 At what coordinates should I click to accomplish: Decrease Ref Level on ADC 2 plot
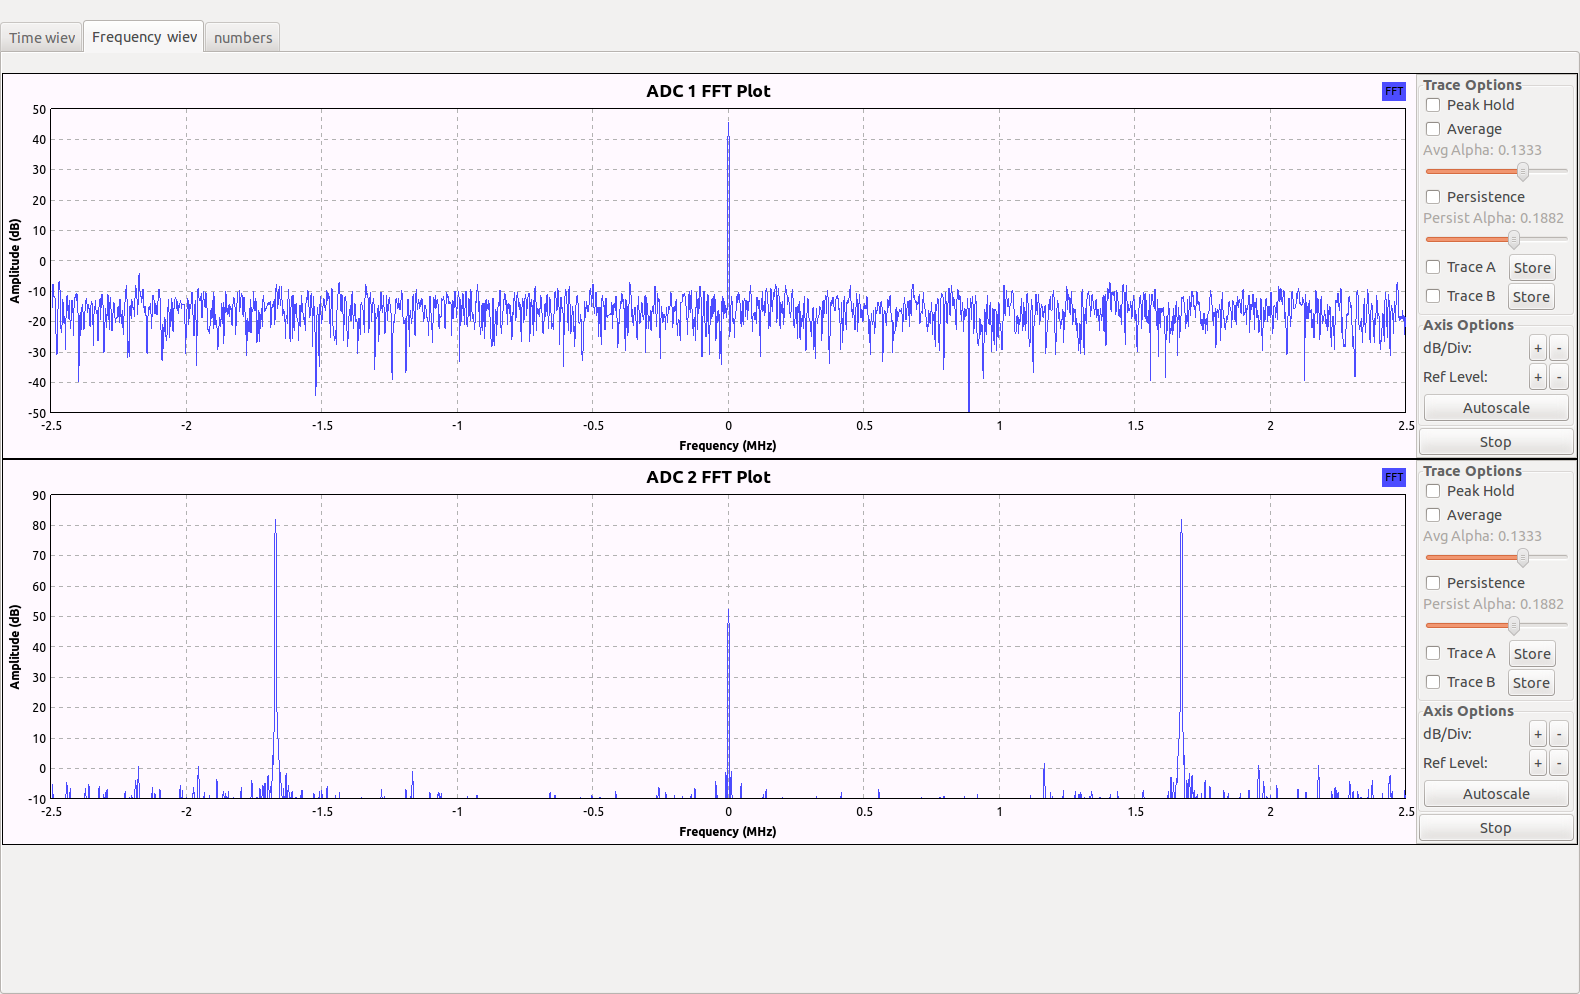click(x=1558, y=763)
